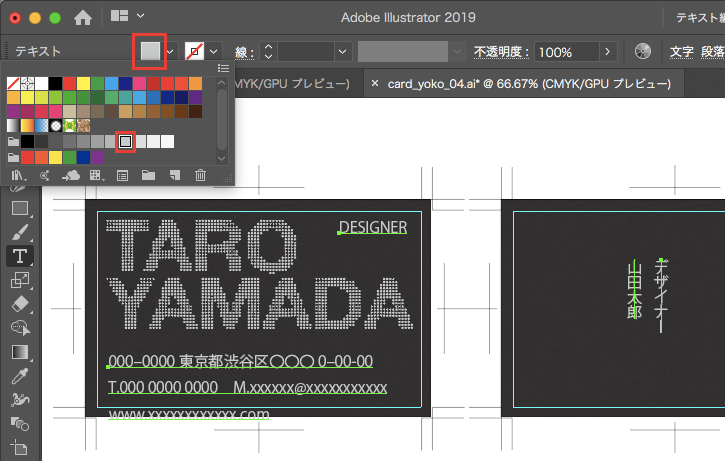Open the recolor artwork wheel icon
Image resolution: width=725 pixels, height=461 pixels.
point(643,51)
